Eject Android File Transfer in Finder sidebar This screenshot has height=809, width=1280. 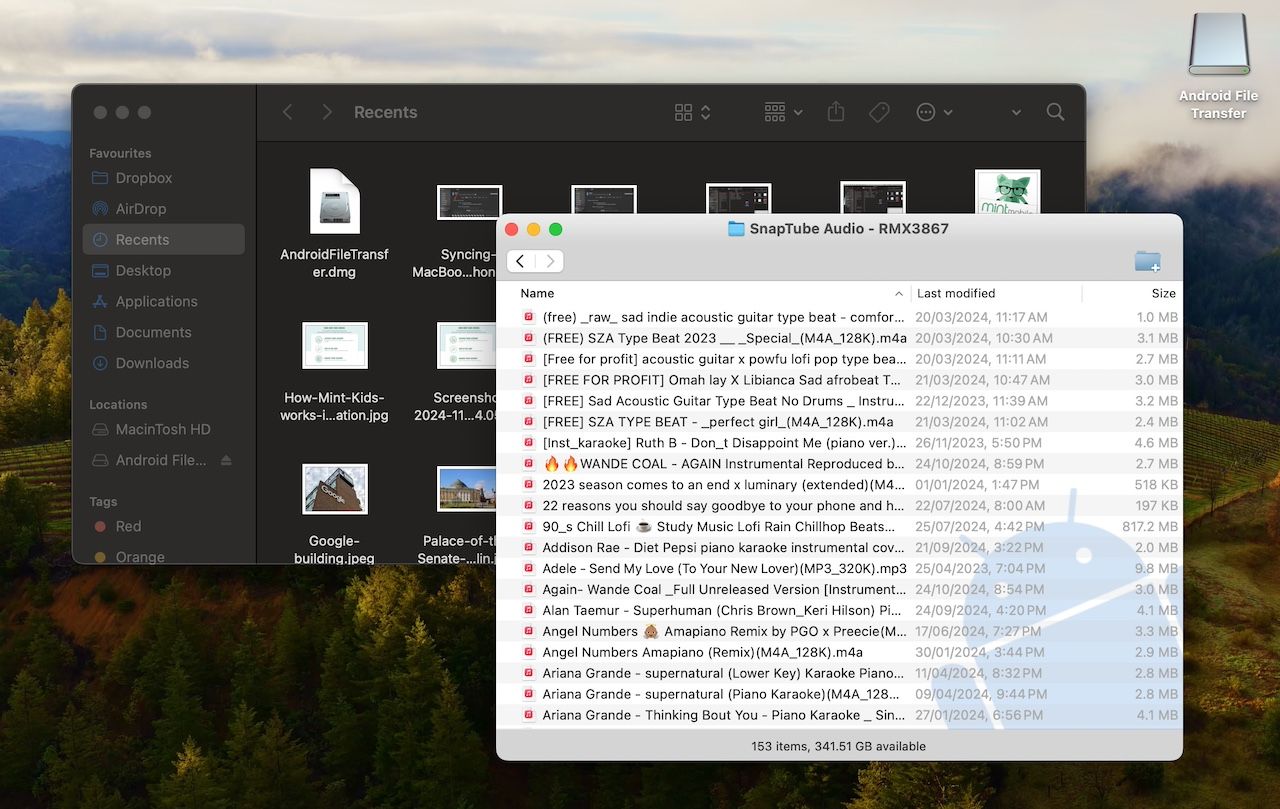tap(226, 460)
